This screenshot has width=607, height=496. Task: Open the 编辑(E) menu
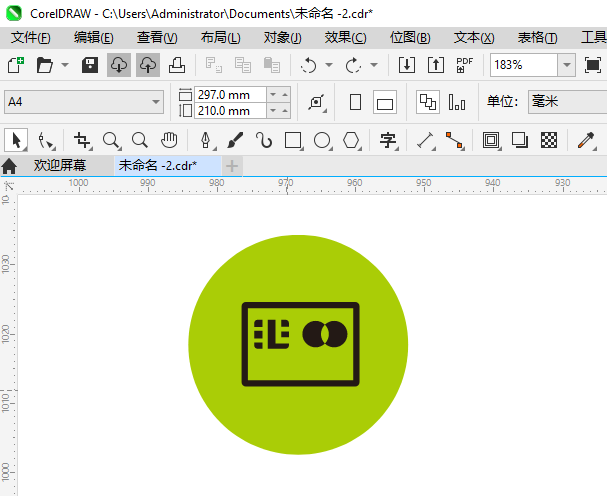pos(94,38)
